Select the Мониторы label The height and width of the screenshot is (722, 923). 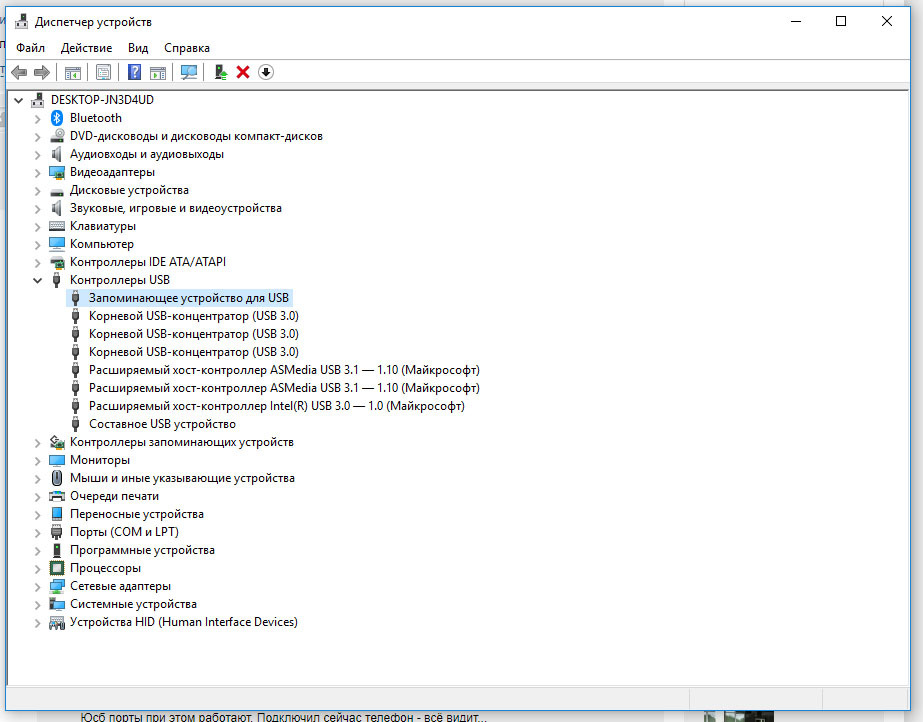(100, 460)
